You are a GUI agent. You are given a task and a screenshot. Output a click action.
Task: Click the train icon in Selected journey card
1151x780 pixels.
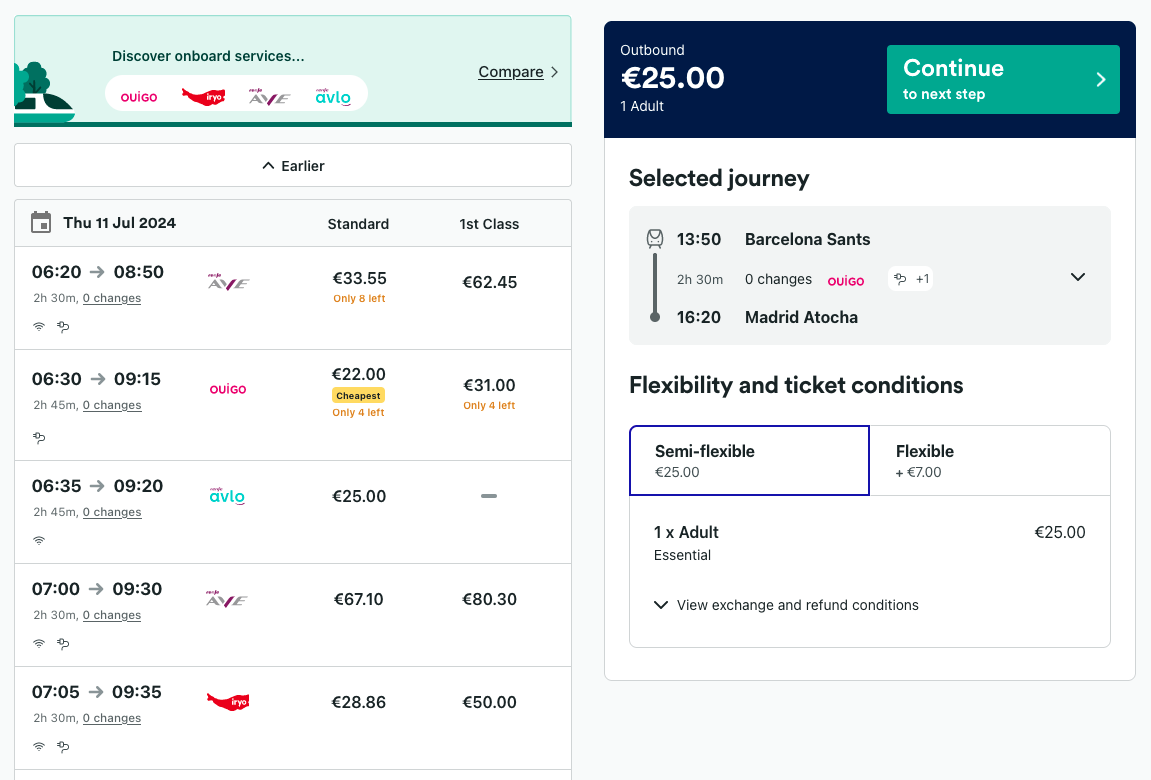[655, 239]
